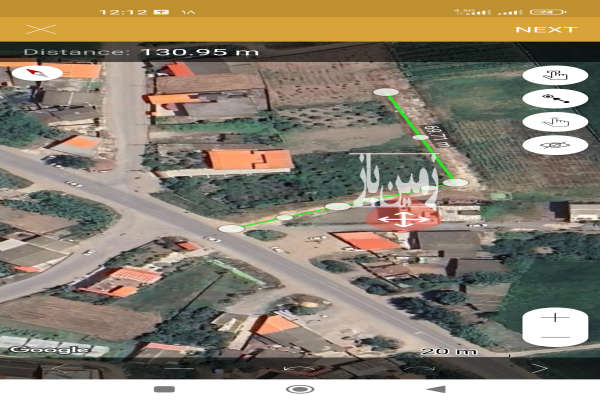The height and width of the screenshot is (400, 600).
Task: Tap the midpoint handle on upper green segment
Action: 421,137
